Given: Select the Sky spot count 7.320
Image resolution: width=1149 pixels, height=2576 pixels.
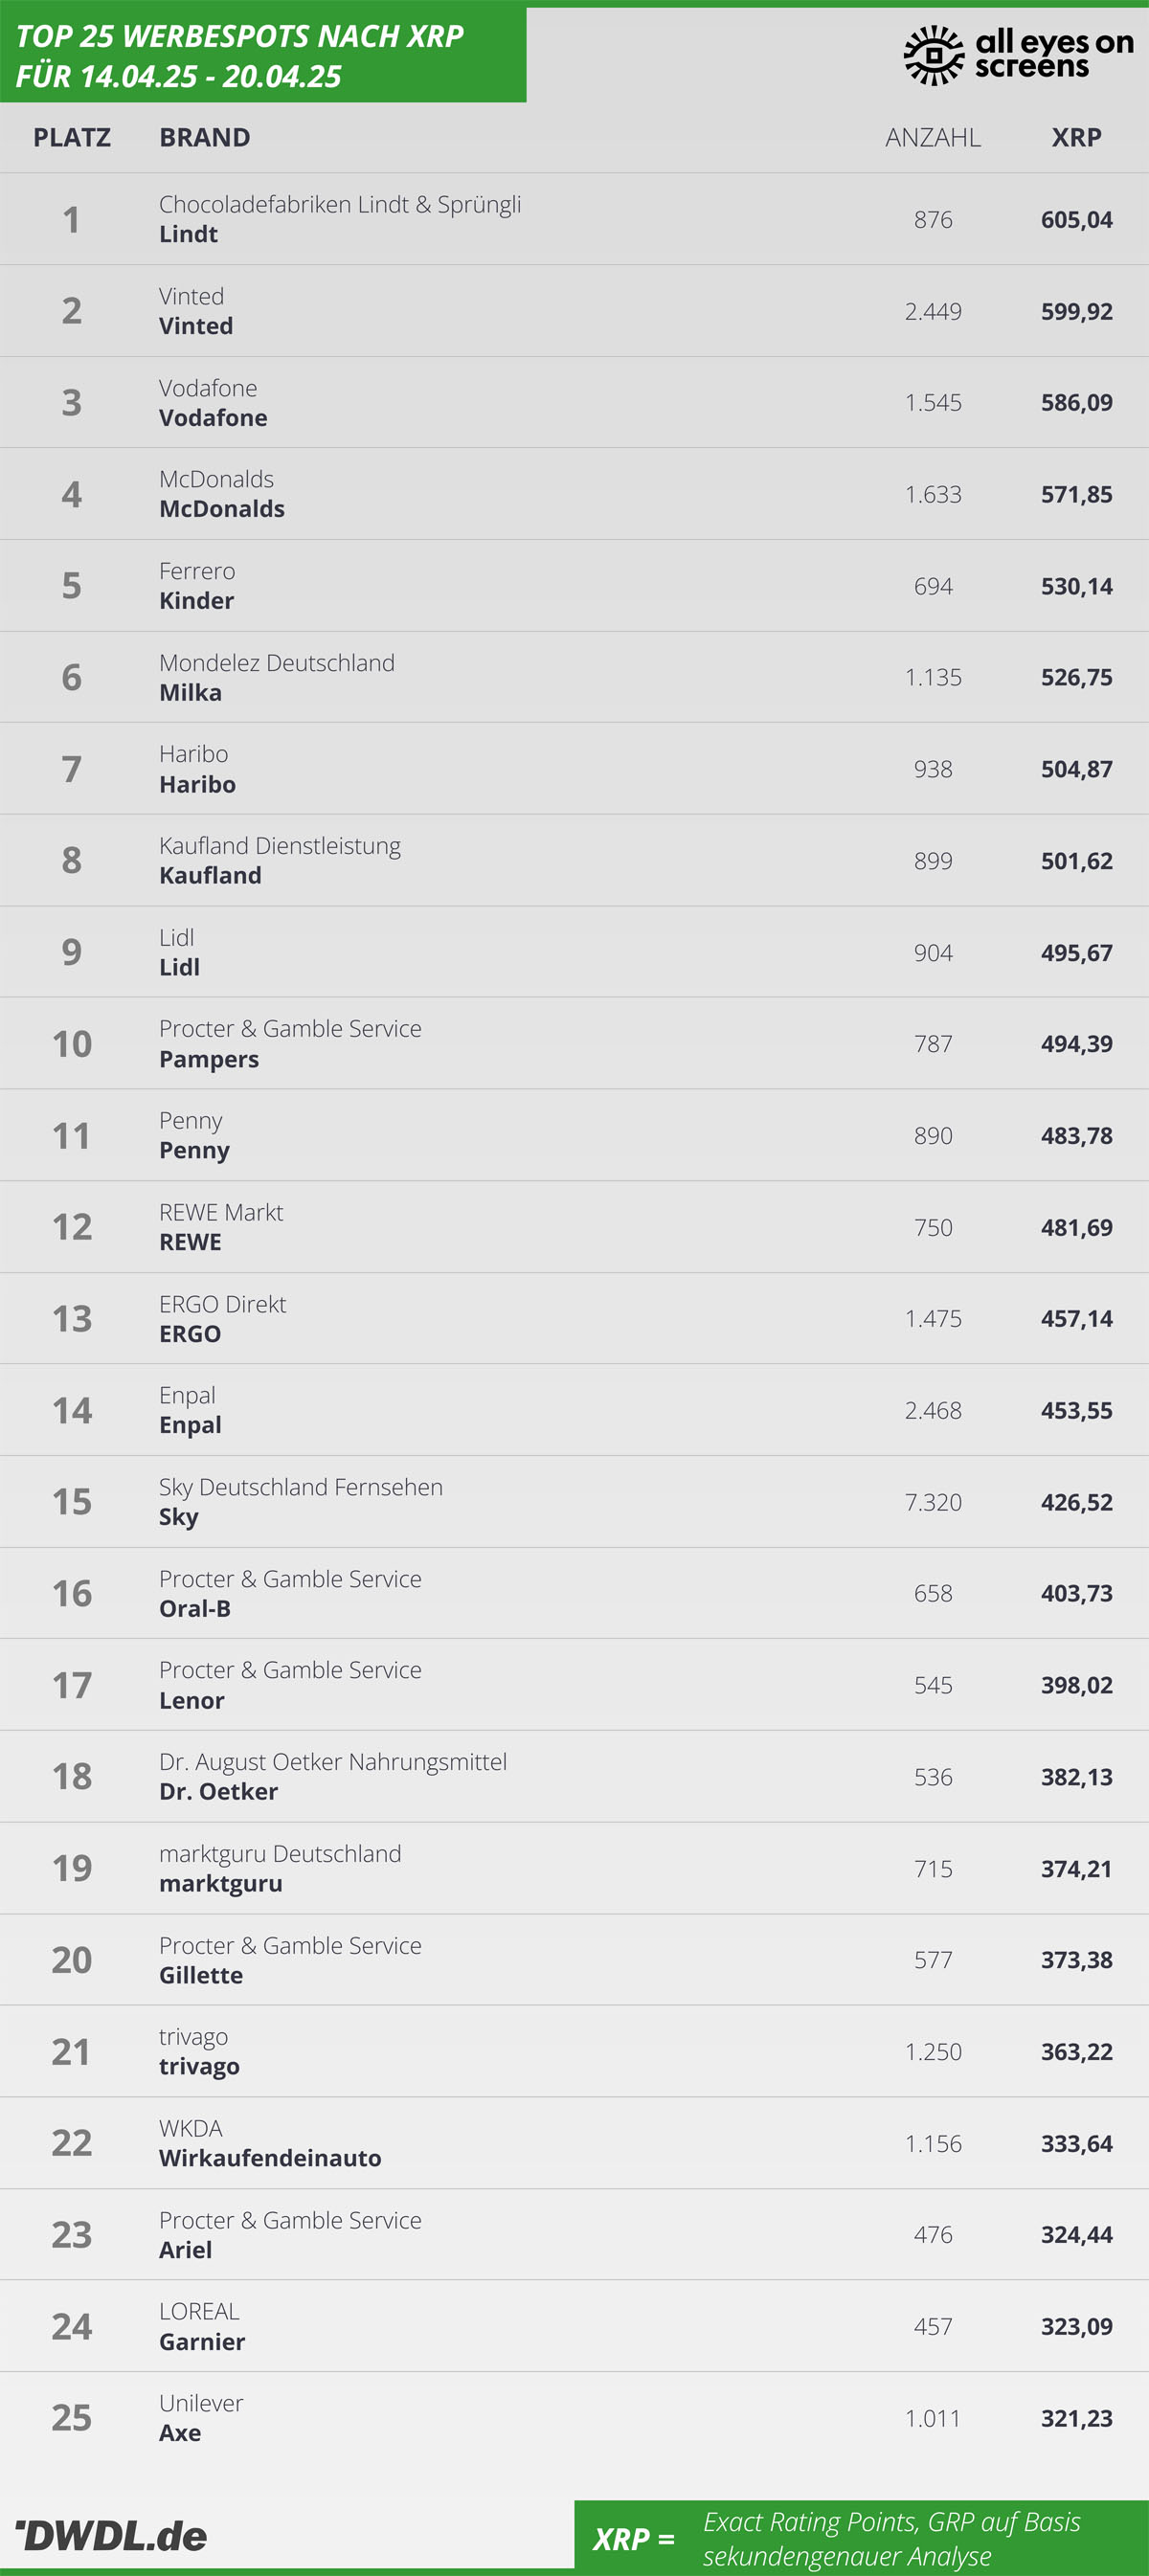Looking at the screenshot, I should click(x=933, y=1502).
